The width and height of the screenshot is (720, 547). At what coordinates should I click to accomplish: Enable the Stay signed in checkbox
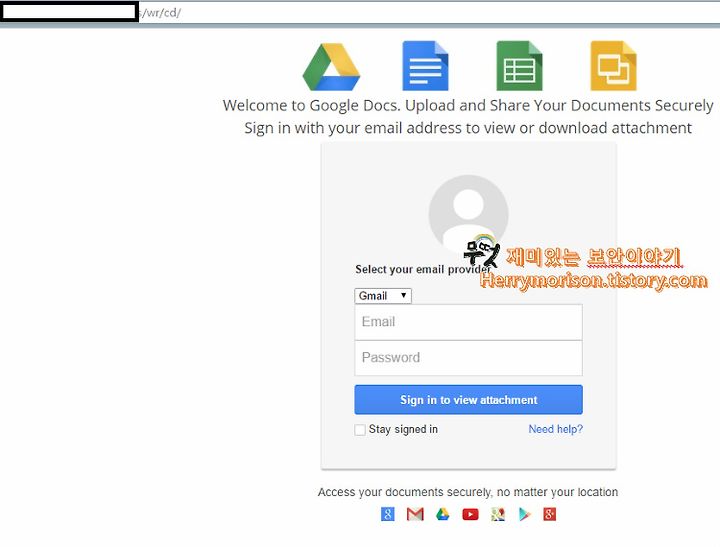pyautogui.click(x=360, y=429)
